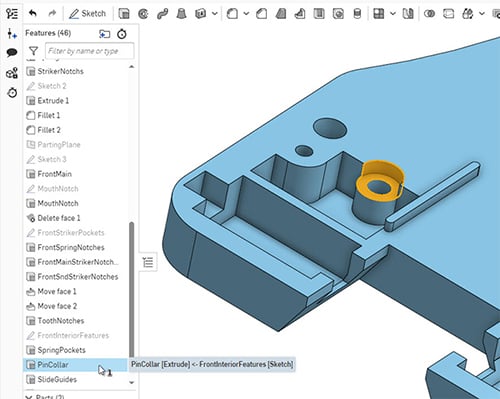
Task: Start a new Sketch from toolbar
Action: tap(87, 14)
